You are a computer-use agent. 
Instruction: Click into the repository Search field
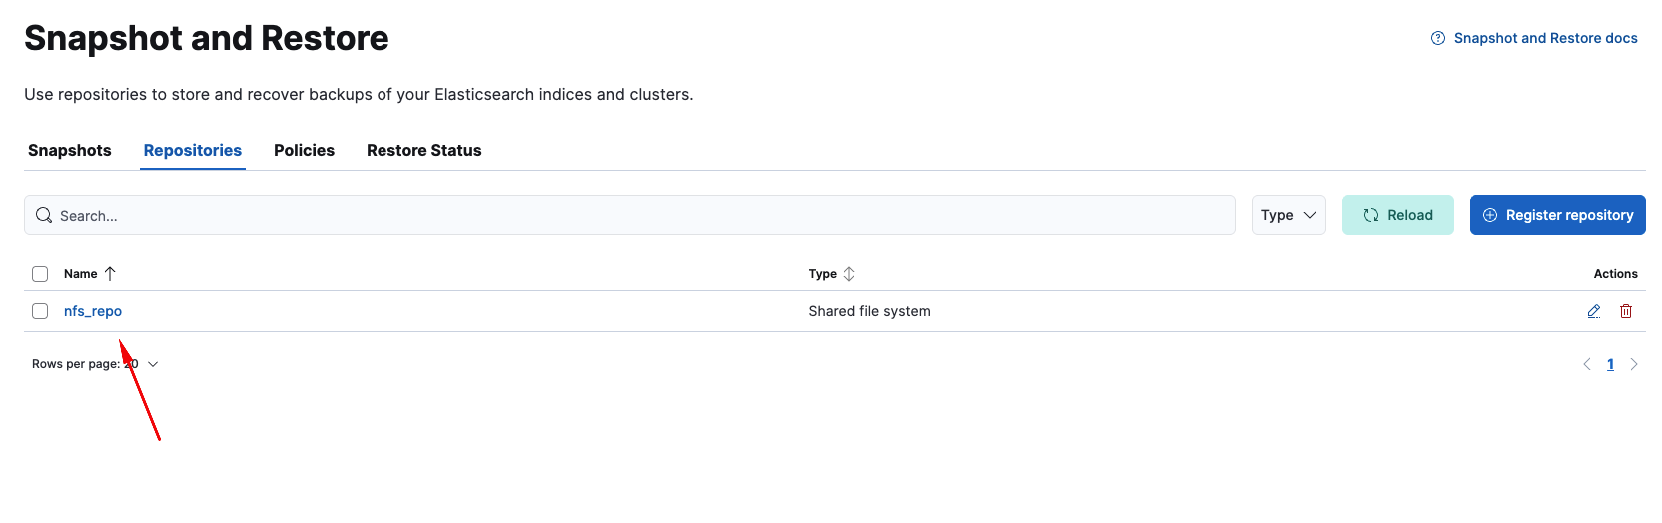click(640, 215)
